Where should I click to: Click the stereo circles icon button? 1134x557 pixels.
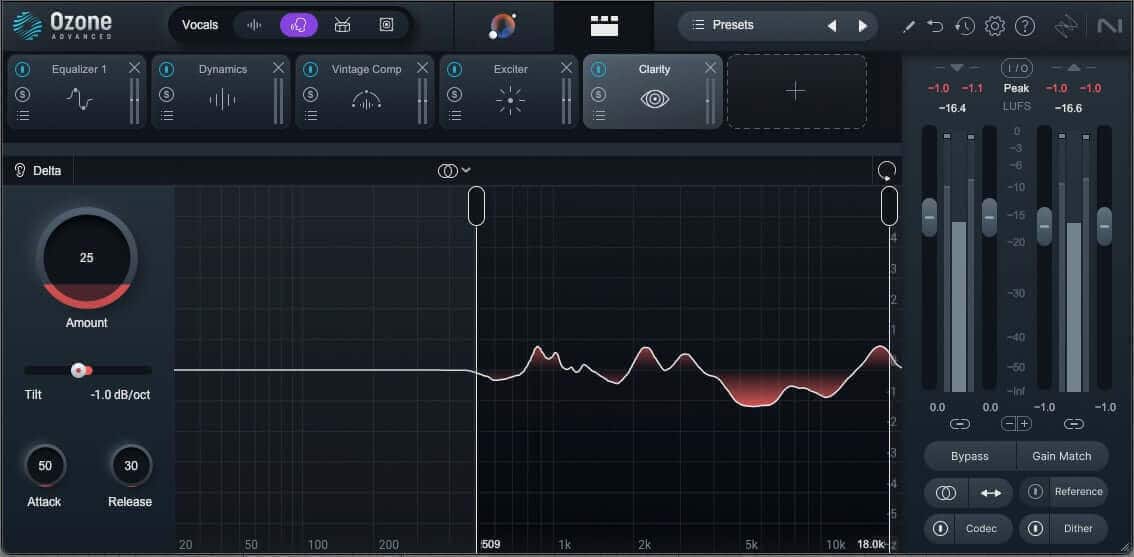[x=946, y=493]
